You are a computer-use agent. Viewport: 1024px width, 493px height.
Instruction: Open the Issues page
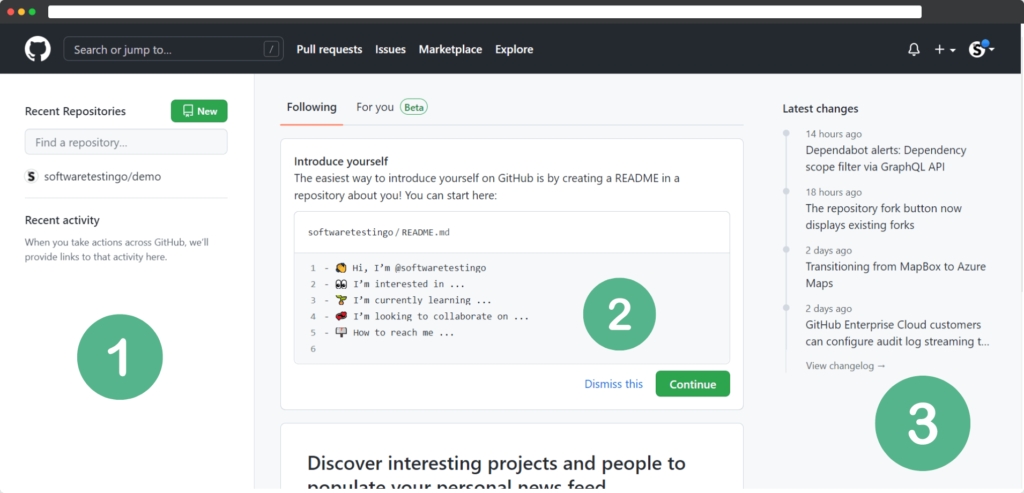point(391,50)
